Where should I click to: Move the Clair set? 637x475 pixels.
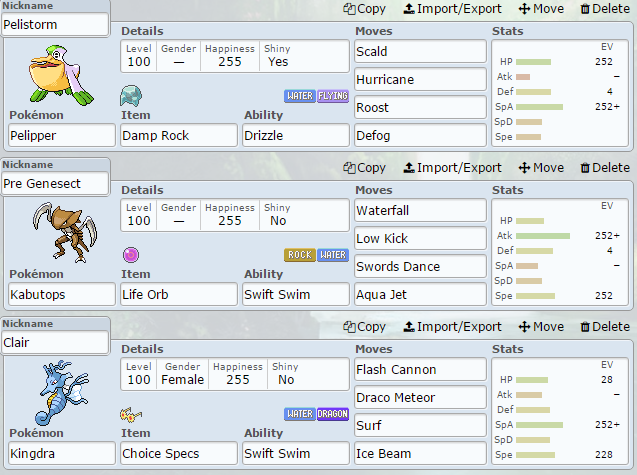[x=541, y=327]
